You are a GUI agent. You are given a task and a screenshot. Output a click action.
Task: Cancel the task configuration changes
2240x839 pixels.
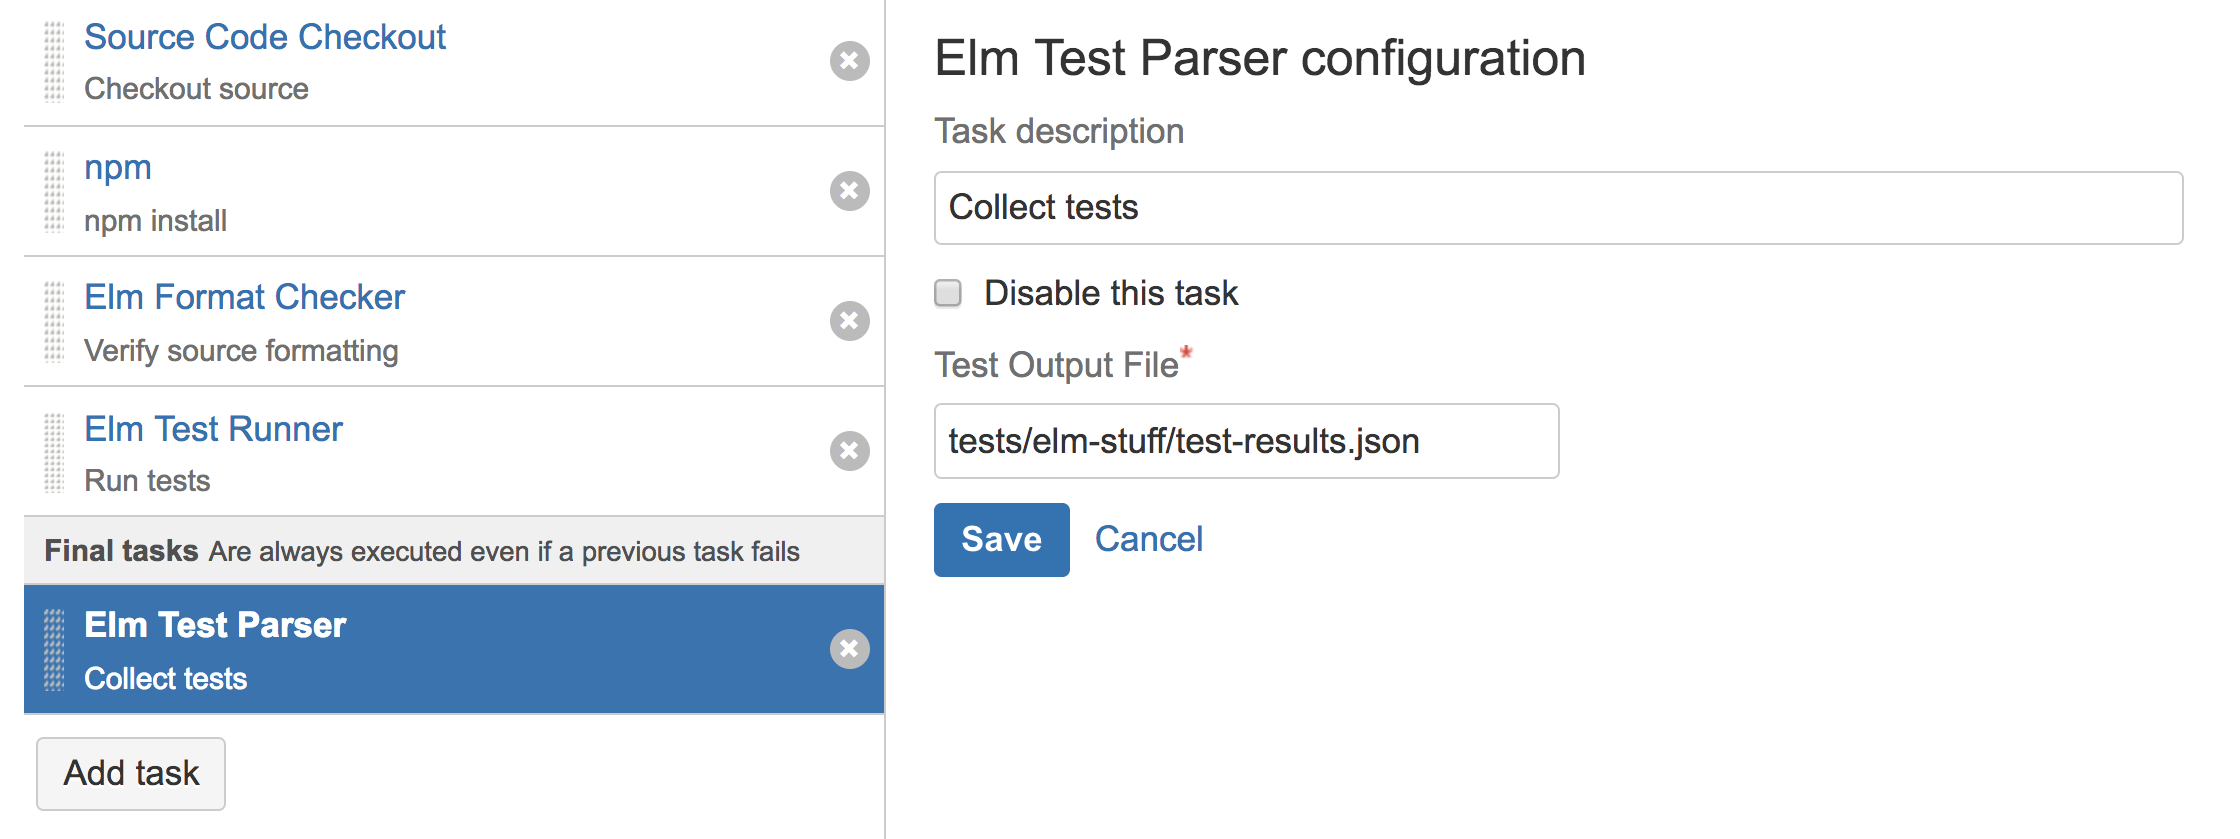pyautogui.click(x=1148, y=540)
